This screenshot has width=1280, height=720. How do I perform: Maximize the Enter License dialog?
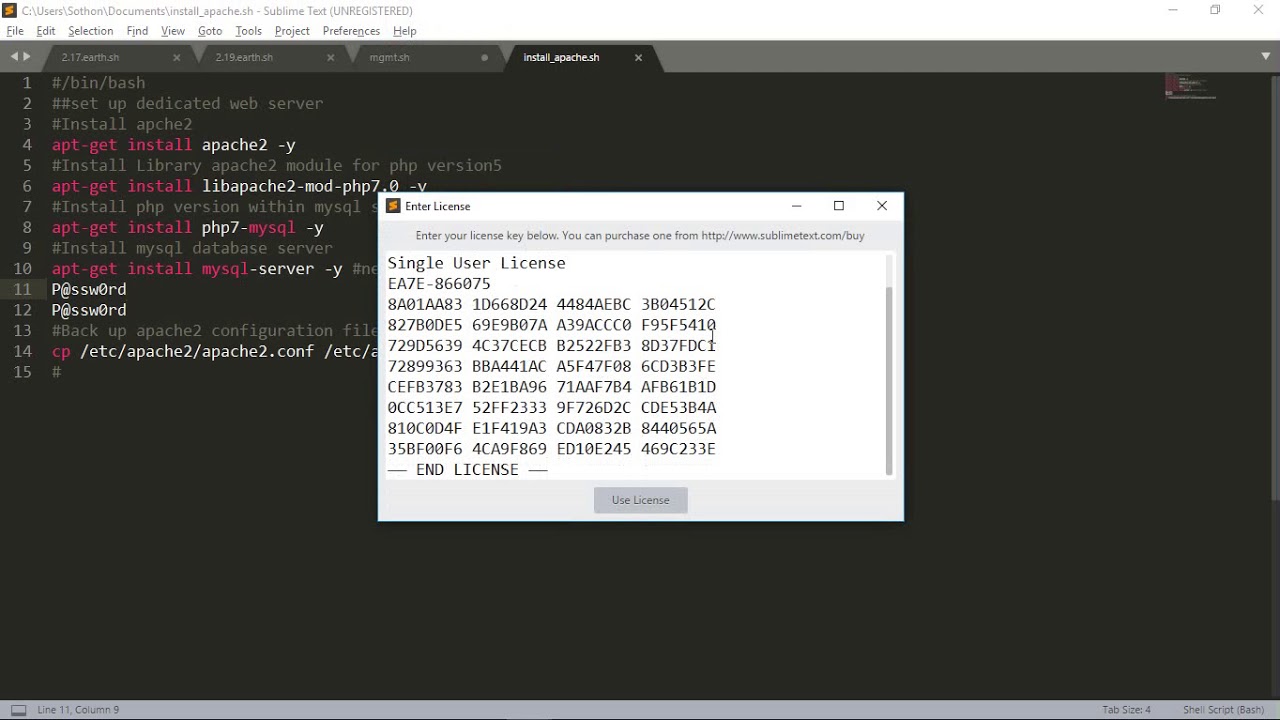(x=839, y=206)
